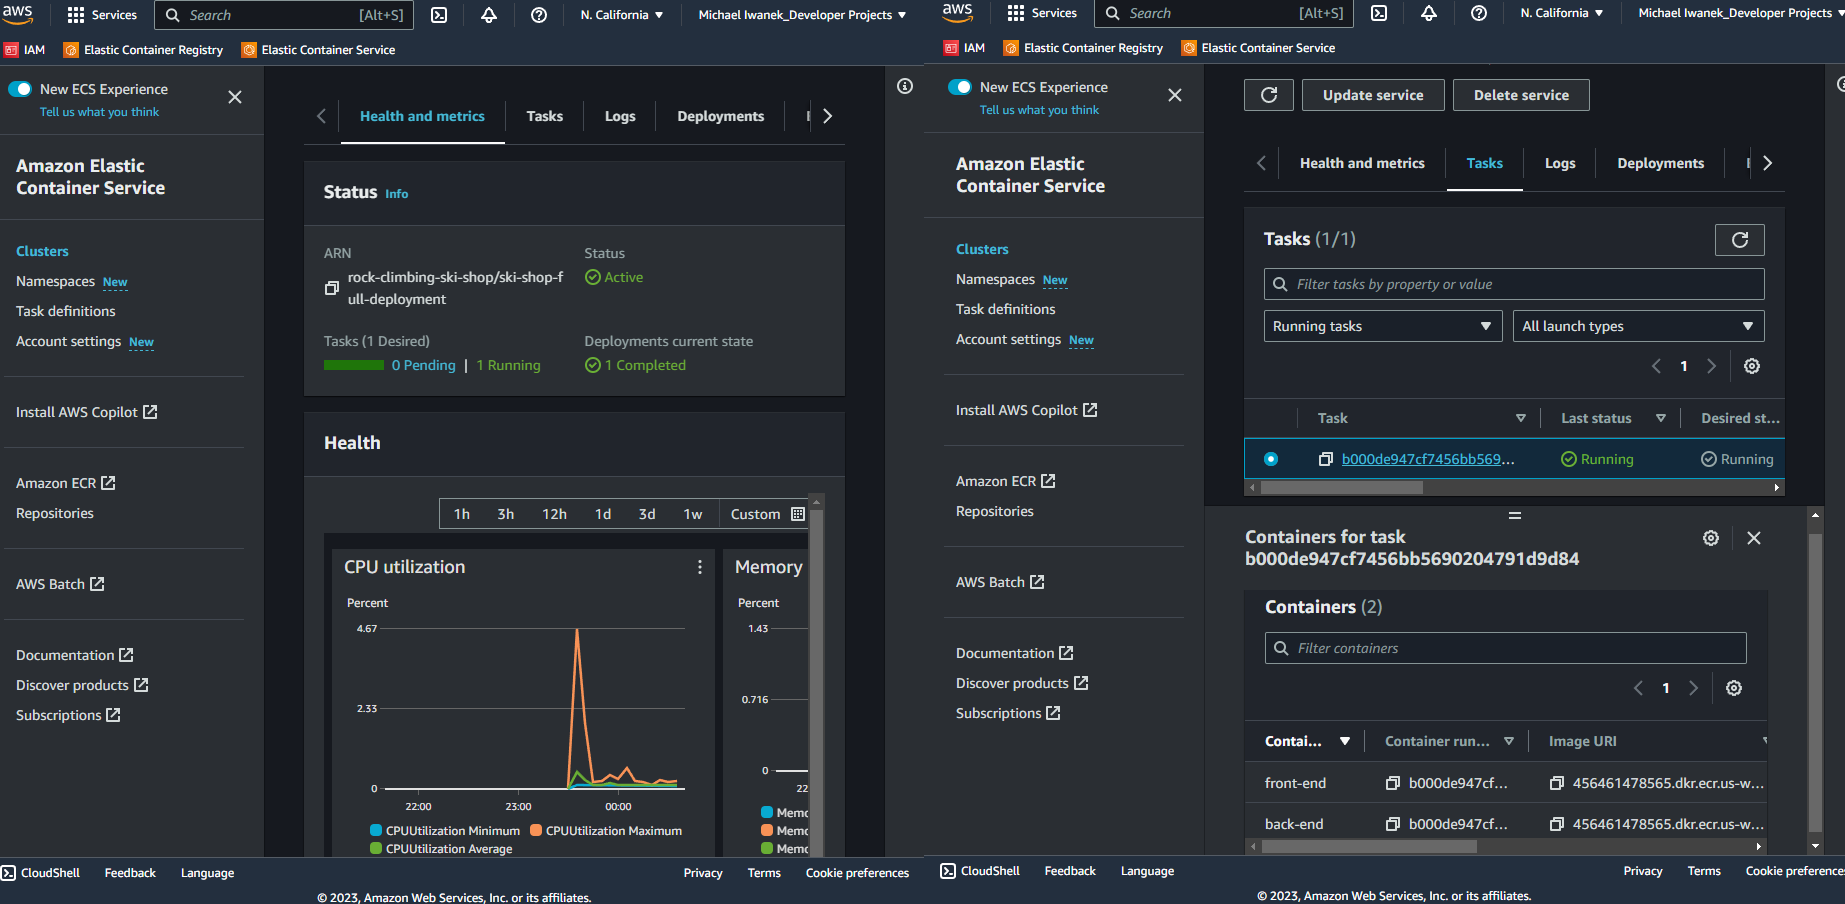The width and height of the screenshot is (1845, 904).
Task: Copy front-end container image URI
Action: coord(1557,783)
